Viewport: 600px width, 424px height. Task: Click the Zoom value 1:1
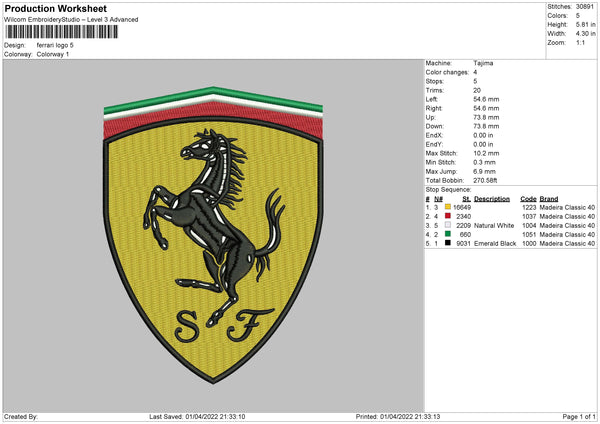point(580,42)
